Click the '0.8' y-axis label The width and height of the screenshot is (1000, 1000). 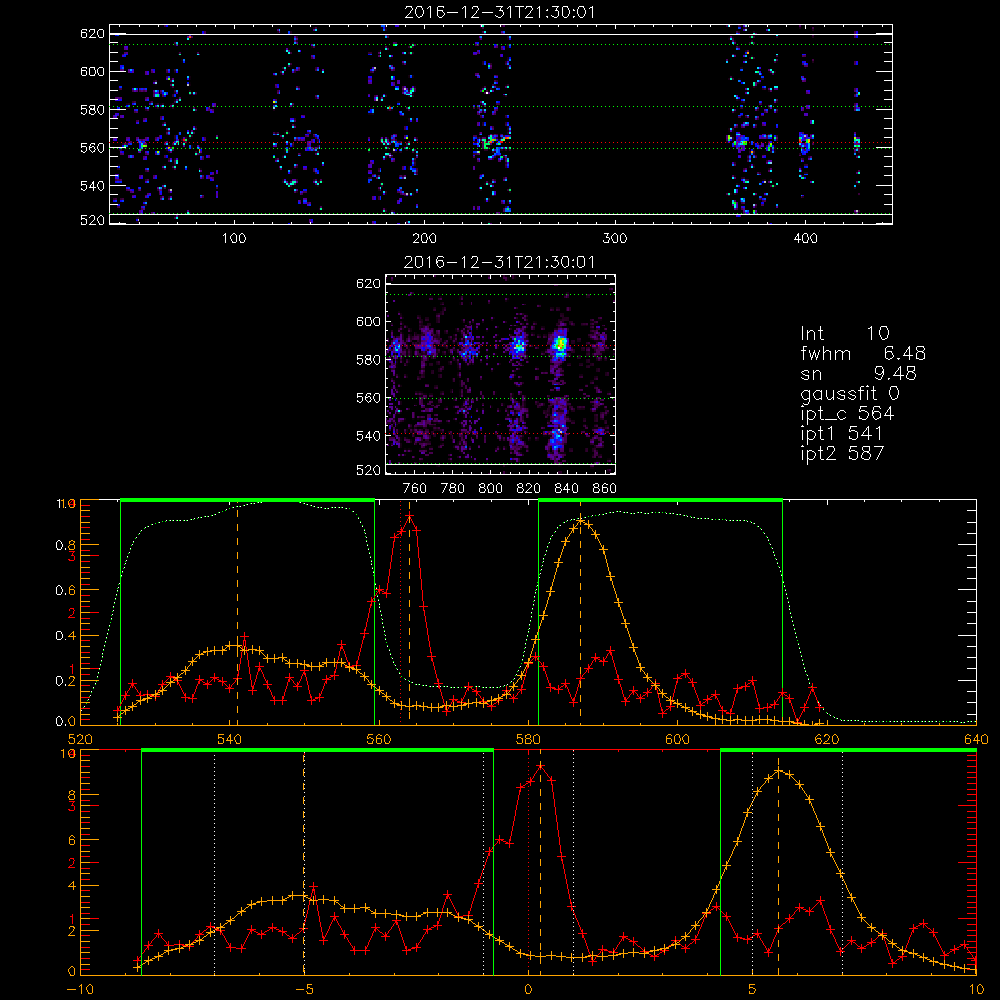point(65,545)
